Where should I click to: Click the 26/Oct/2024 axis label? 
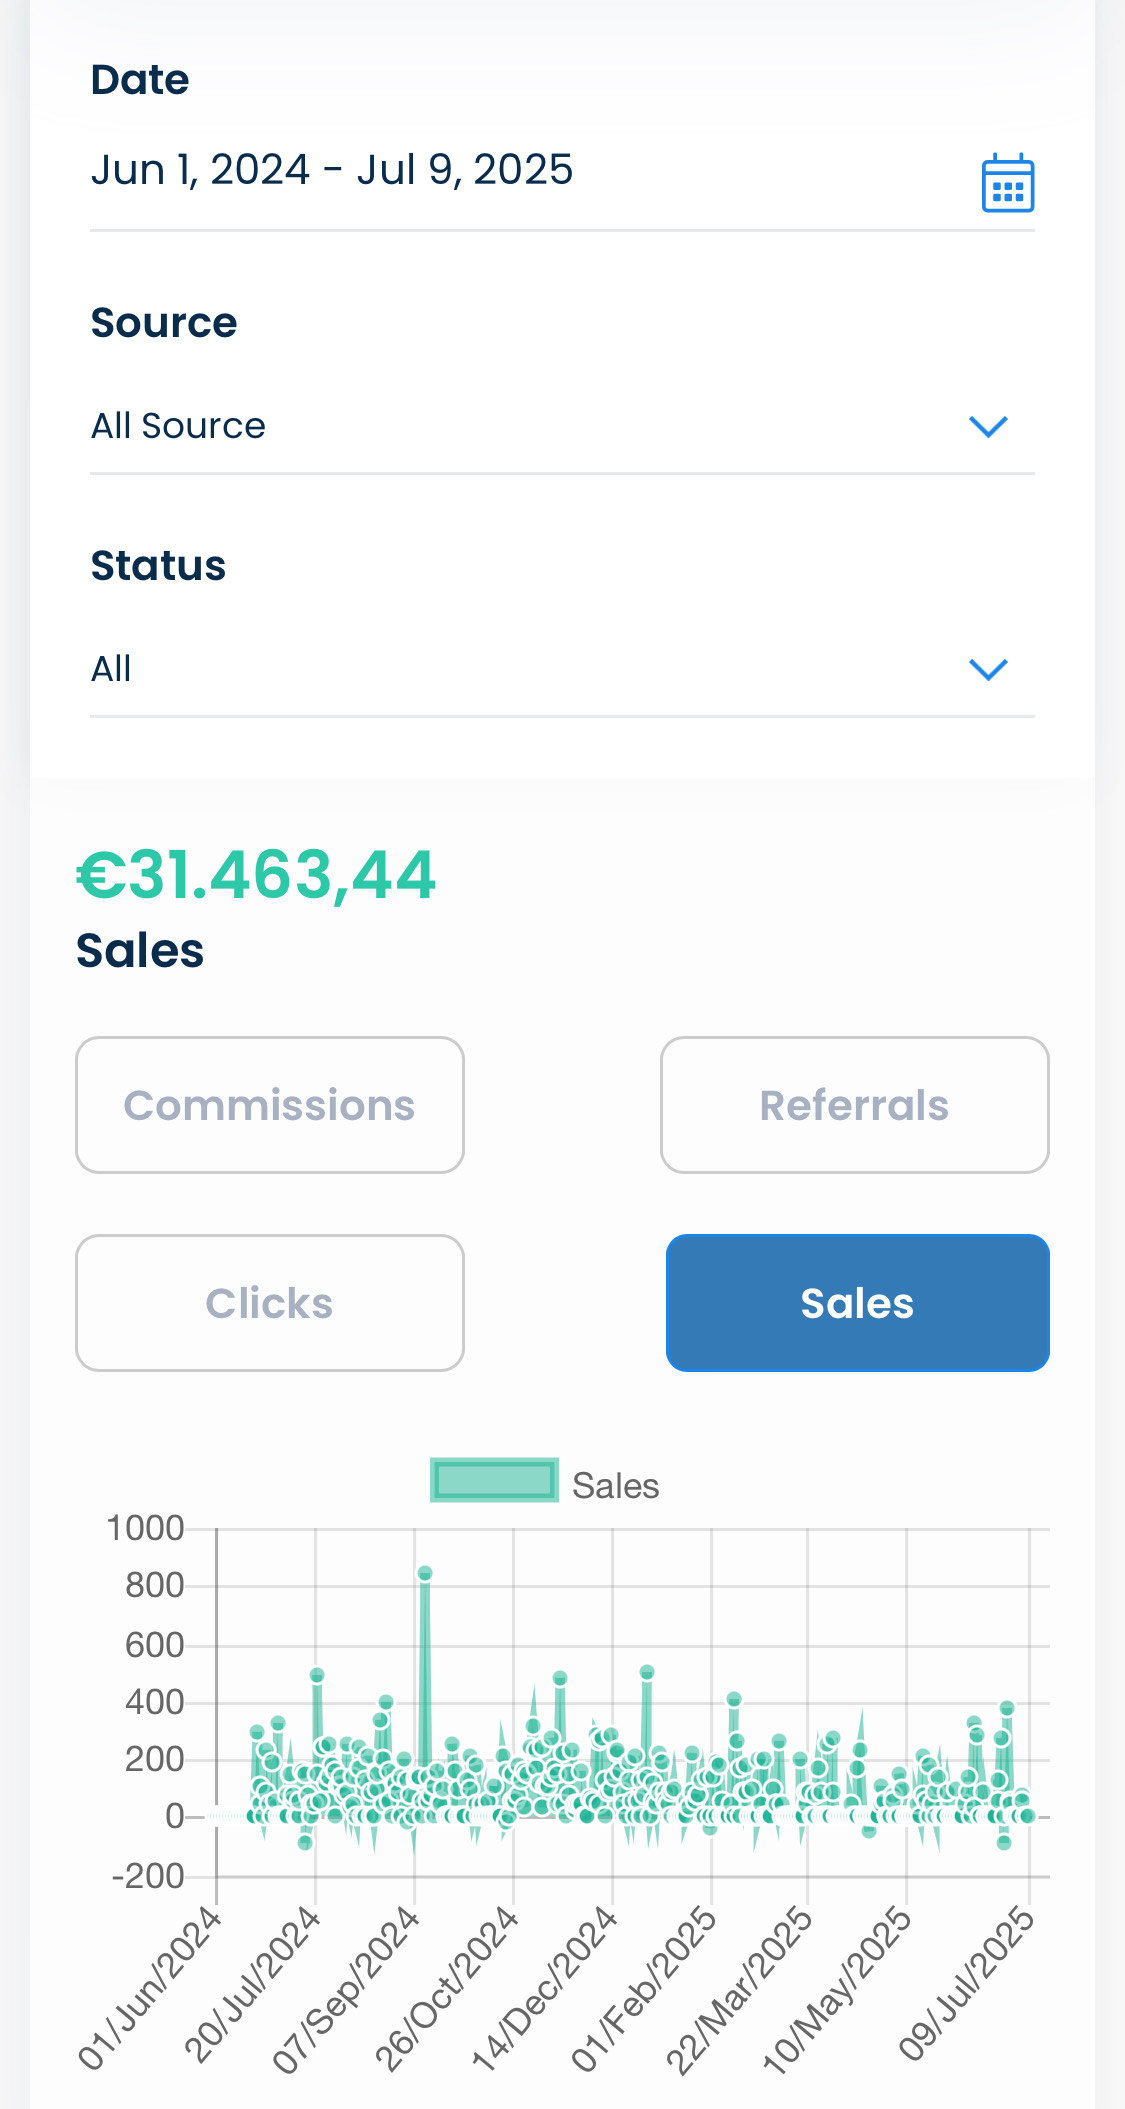point(447,1988)
